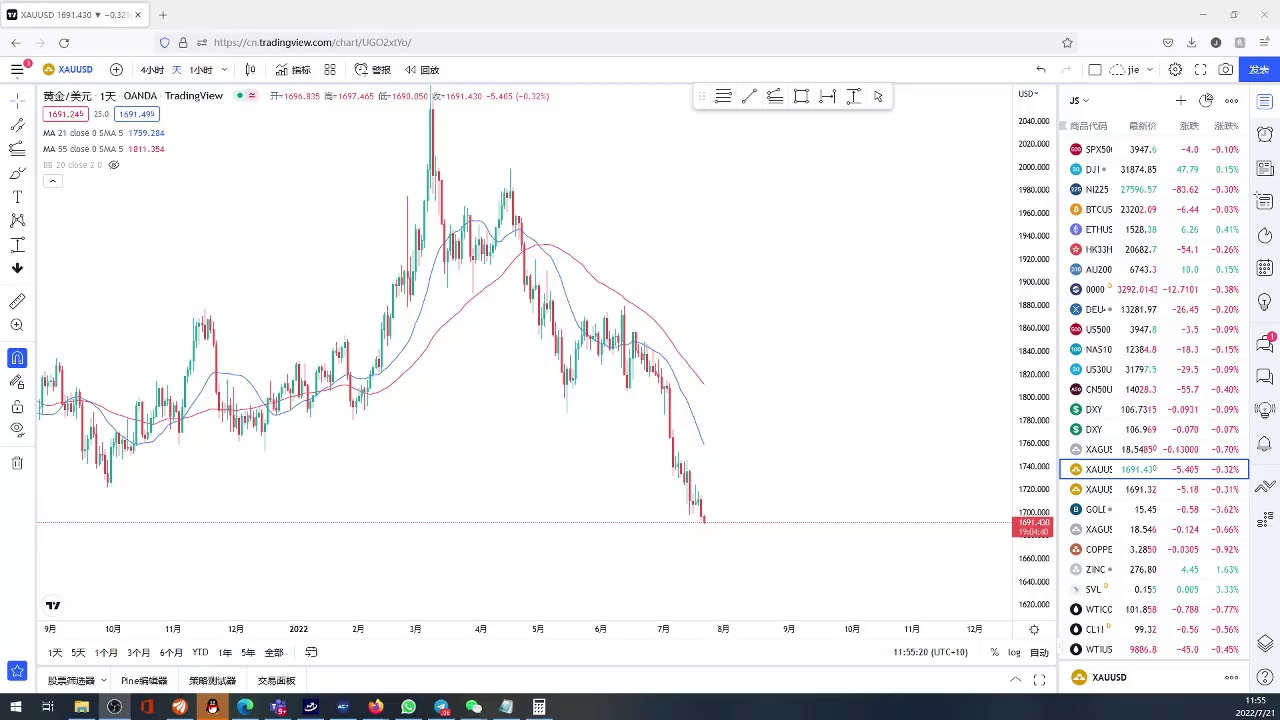
Task: Open chart settings gear icon
Action: [x=1176, y=70]
